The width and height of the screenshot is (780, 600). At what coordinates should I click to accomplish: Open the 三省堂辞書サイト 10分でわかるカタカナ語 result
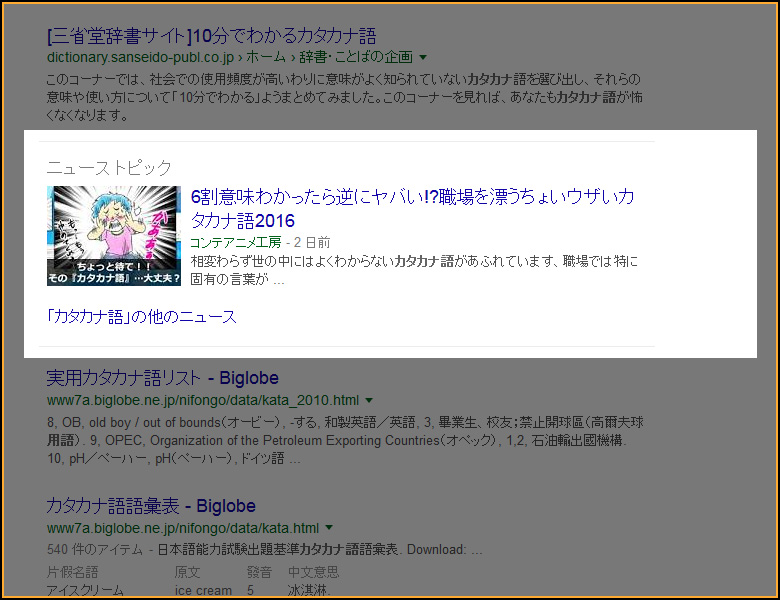211,36
